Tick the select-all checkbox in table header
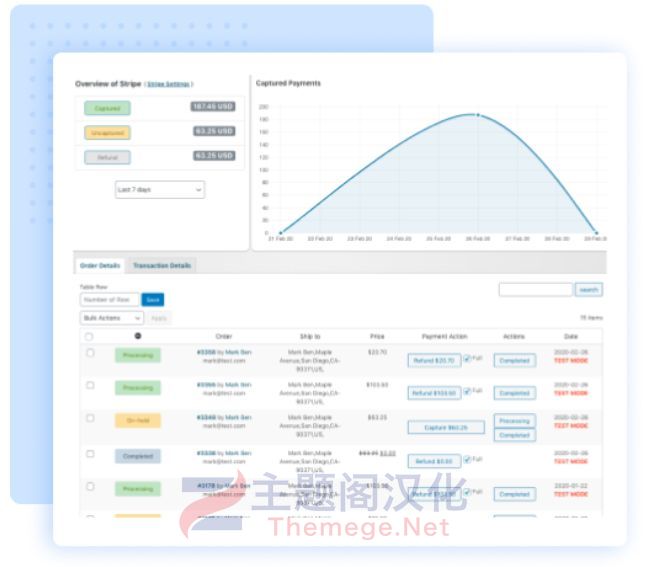The height and width of the screenshot is (567, 649). coord(89,336)
